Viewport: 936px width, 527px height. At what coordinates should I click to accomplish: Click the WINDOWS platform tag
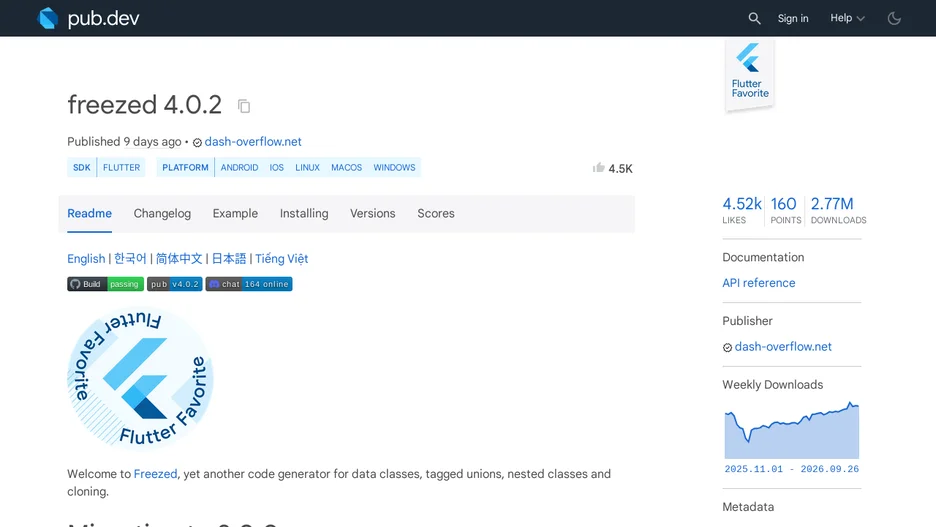click(x=395, y=168)
